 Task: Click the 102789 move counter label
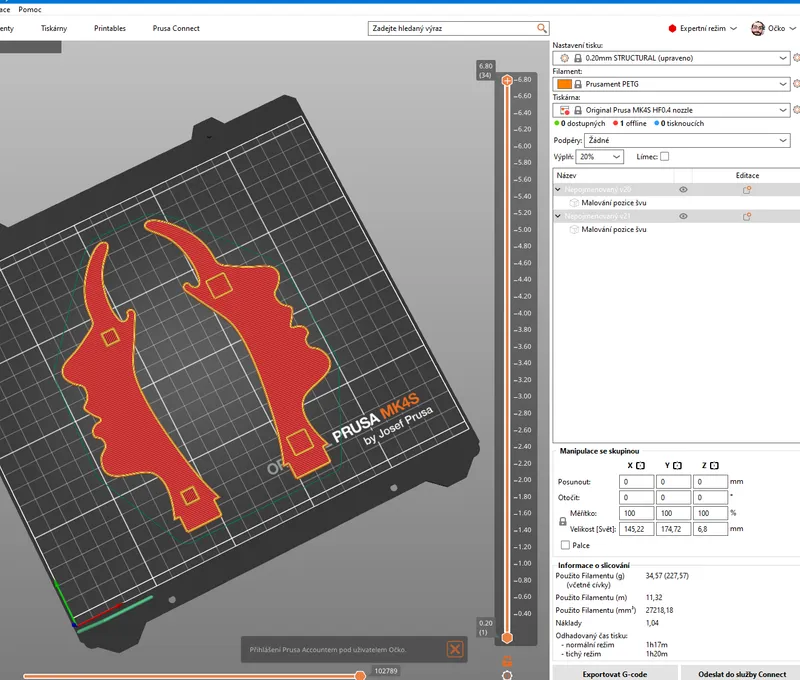pos(386,671)
